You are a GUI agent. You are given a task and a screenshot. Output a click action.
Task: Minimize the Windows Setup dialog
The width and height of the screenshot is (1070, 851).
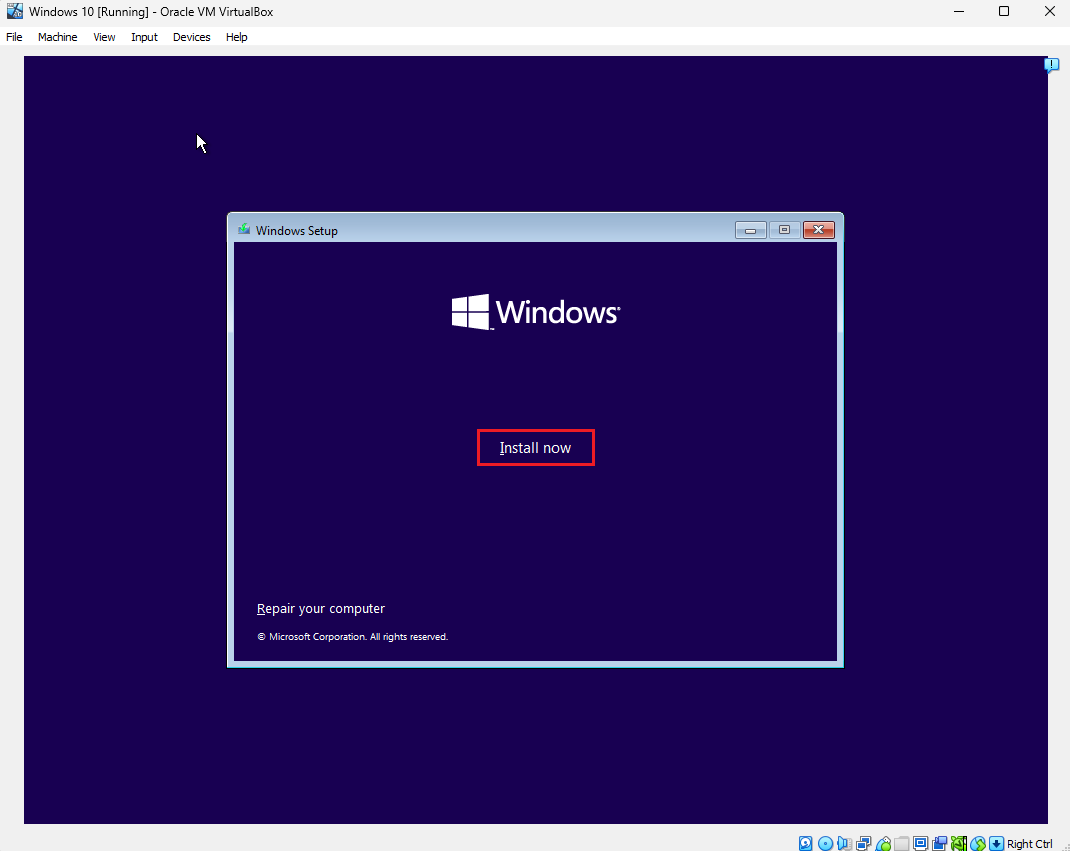tap(751, 230)
